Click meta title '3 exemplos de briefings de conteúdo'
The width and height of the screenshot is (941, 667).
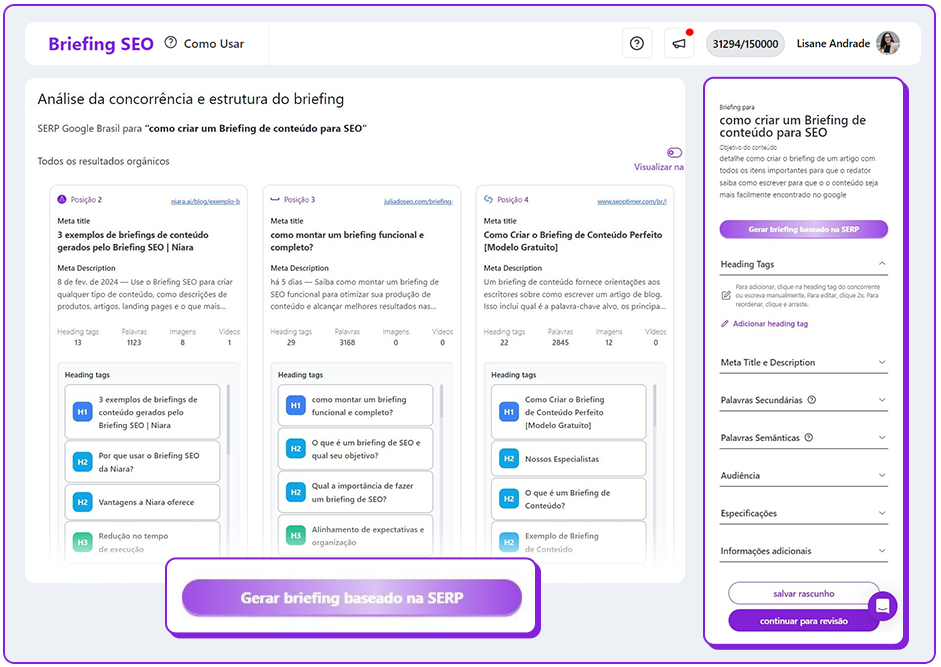[133, 241]
